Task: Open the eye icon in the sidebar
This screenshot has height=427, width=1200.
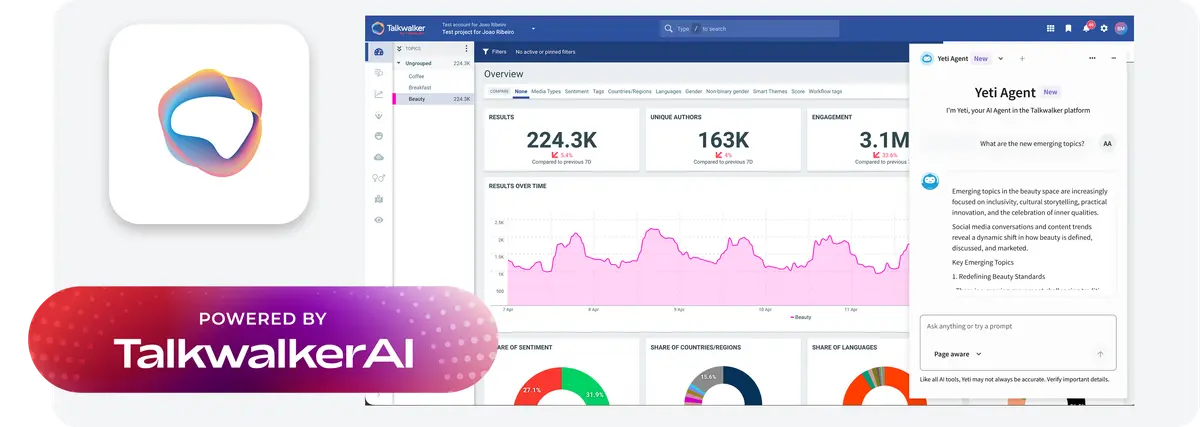Action: point(379,220)
